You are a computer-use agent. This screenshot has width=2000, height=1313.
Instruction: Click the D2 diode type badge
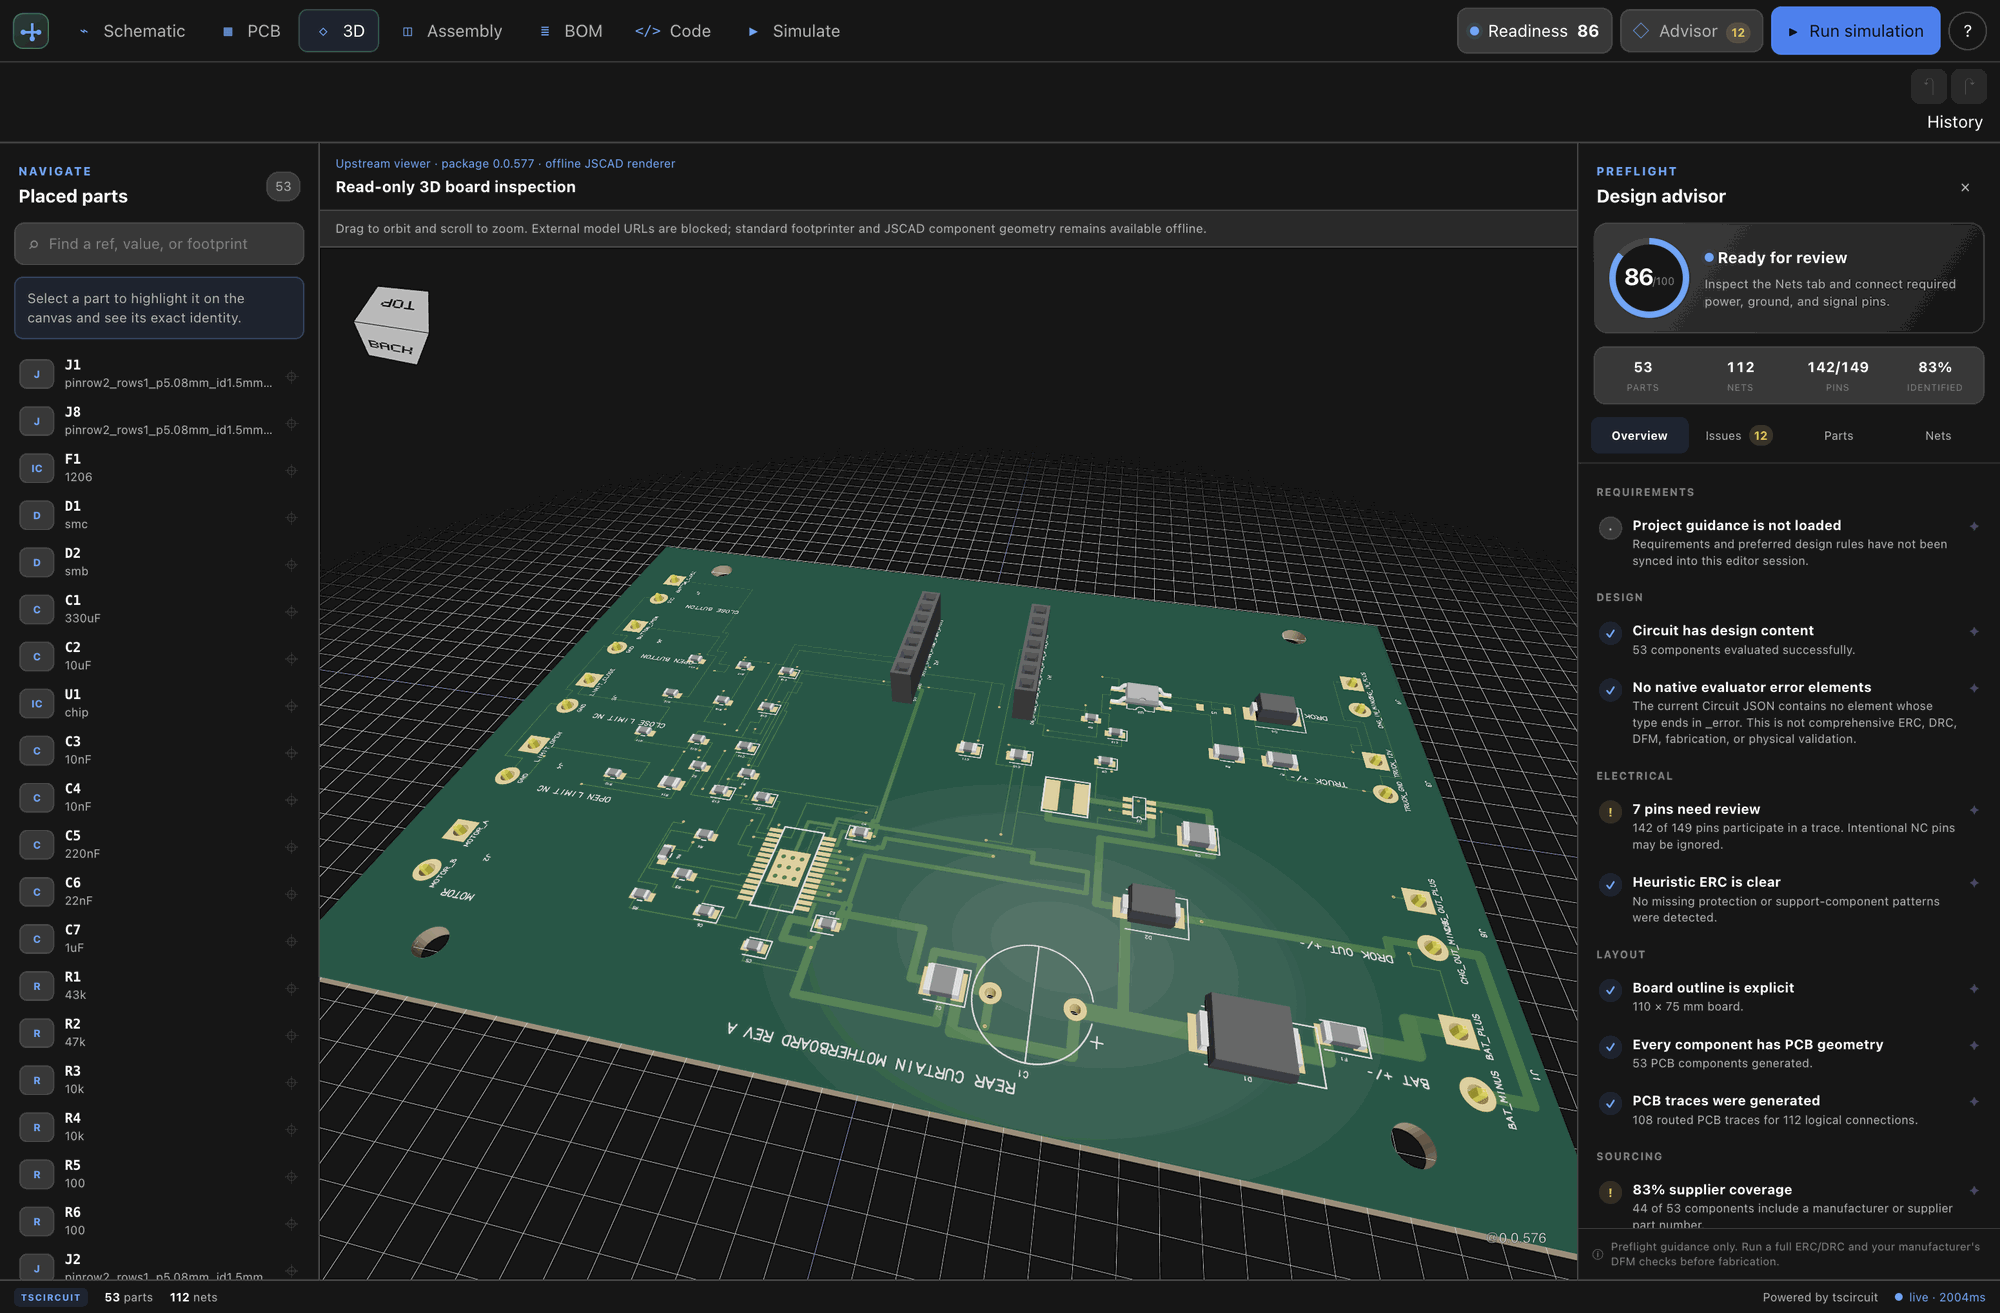coord(37,563)
